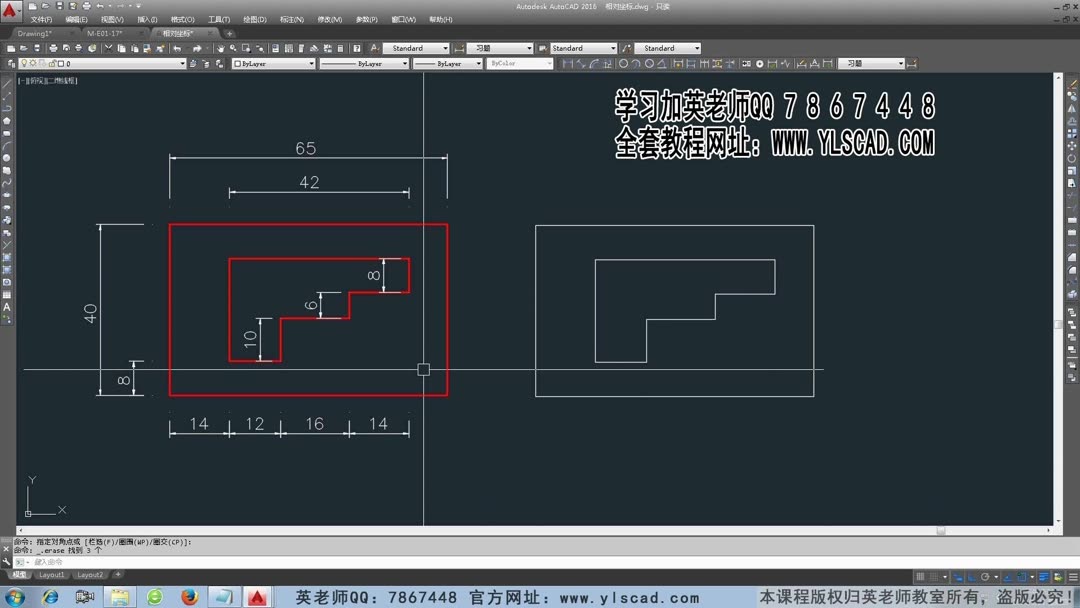Open the AutoCAD application menu button
This screenshot has width=1080, height=608.
11,10
